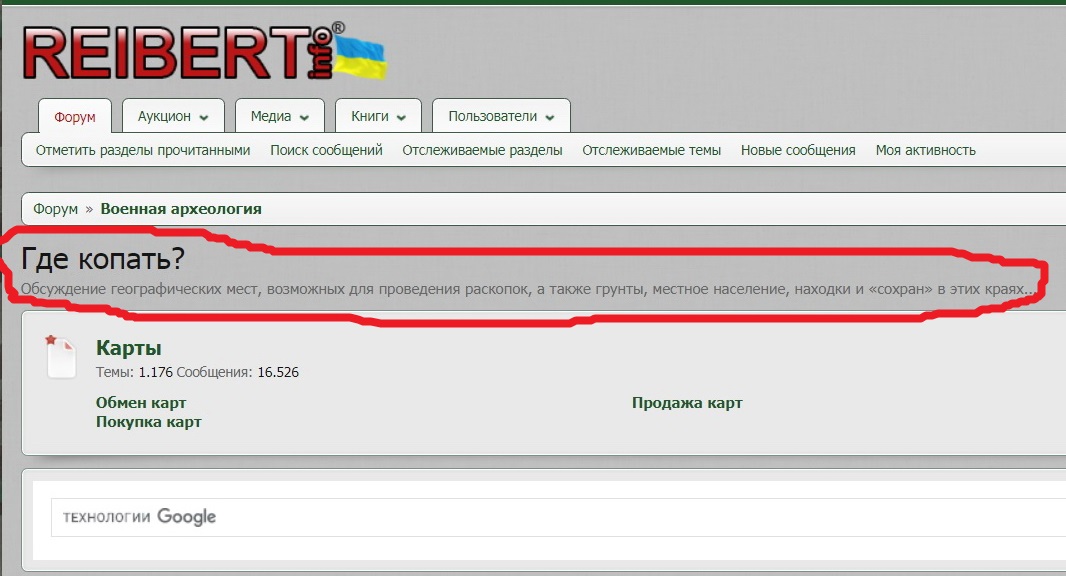Open Отслеживаемые разделы
The height and width of the screenshot is (576, 1066).
[x=482, y=150]
